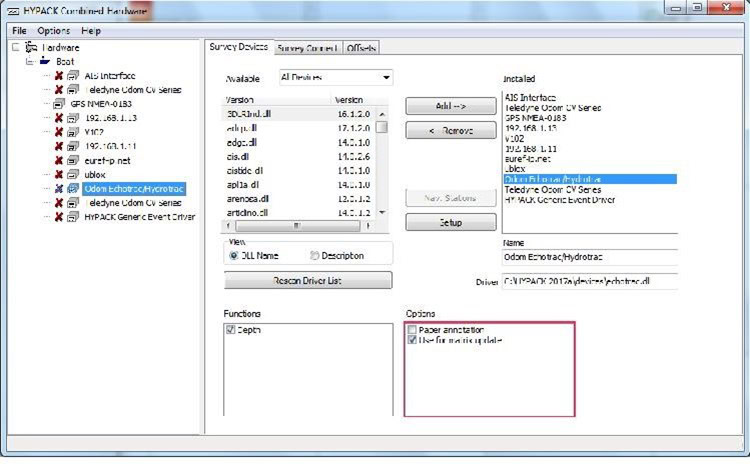Open the Options menu
Viewport: 750px width, 471px height.
[x=54, y=31]
